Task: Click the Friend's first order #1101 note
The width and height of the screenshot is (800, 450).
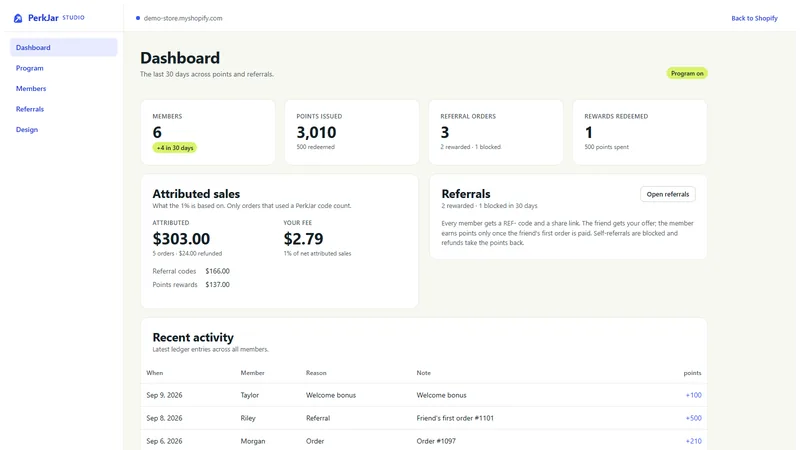Action: tap(455, 418)
